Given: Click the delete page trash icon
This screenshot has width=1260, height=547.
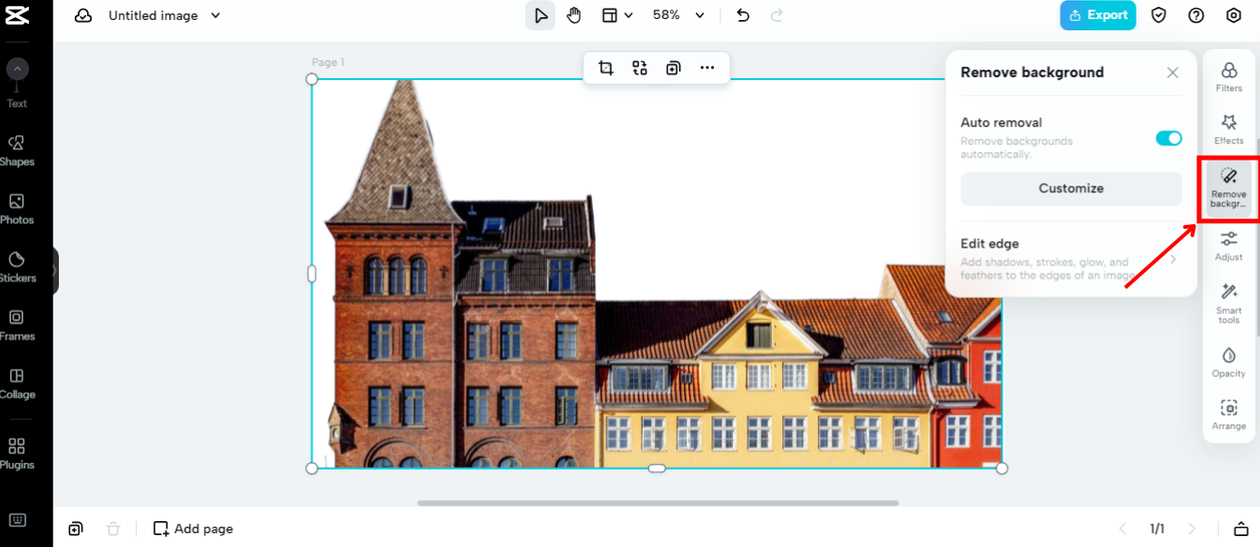Looking at the screenshot, I should tap(113, 528).
